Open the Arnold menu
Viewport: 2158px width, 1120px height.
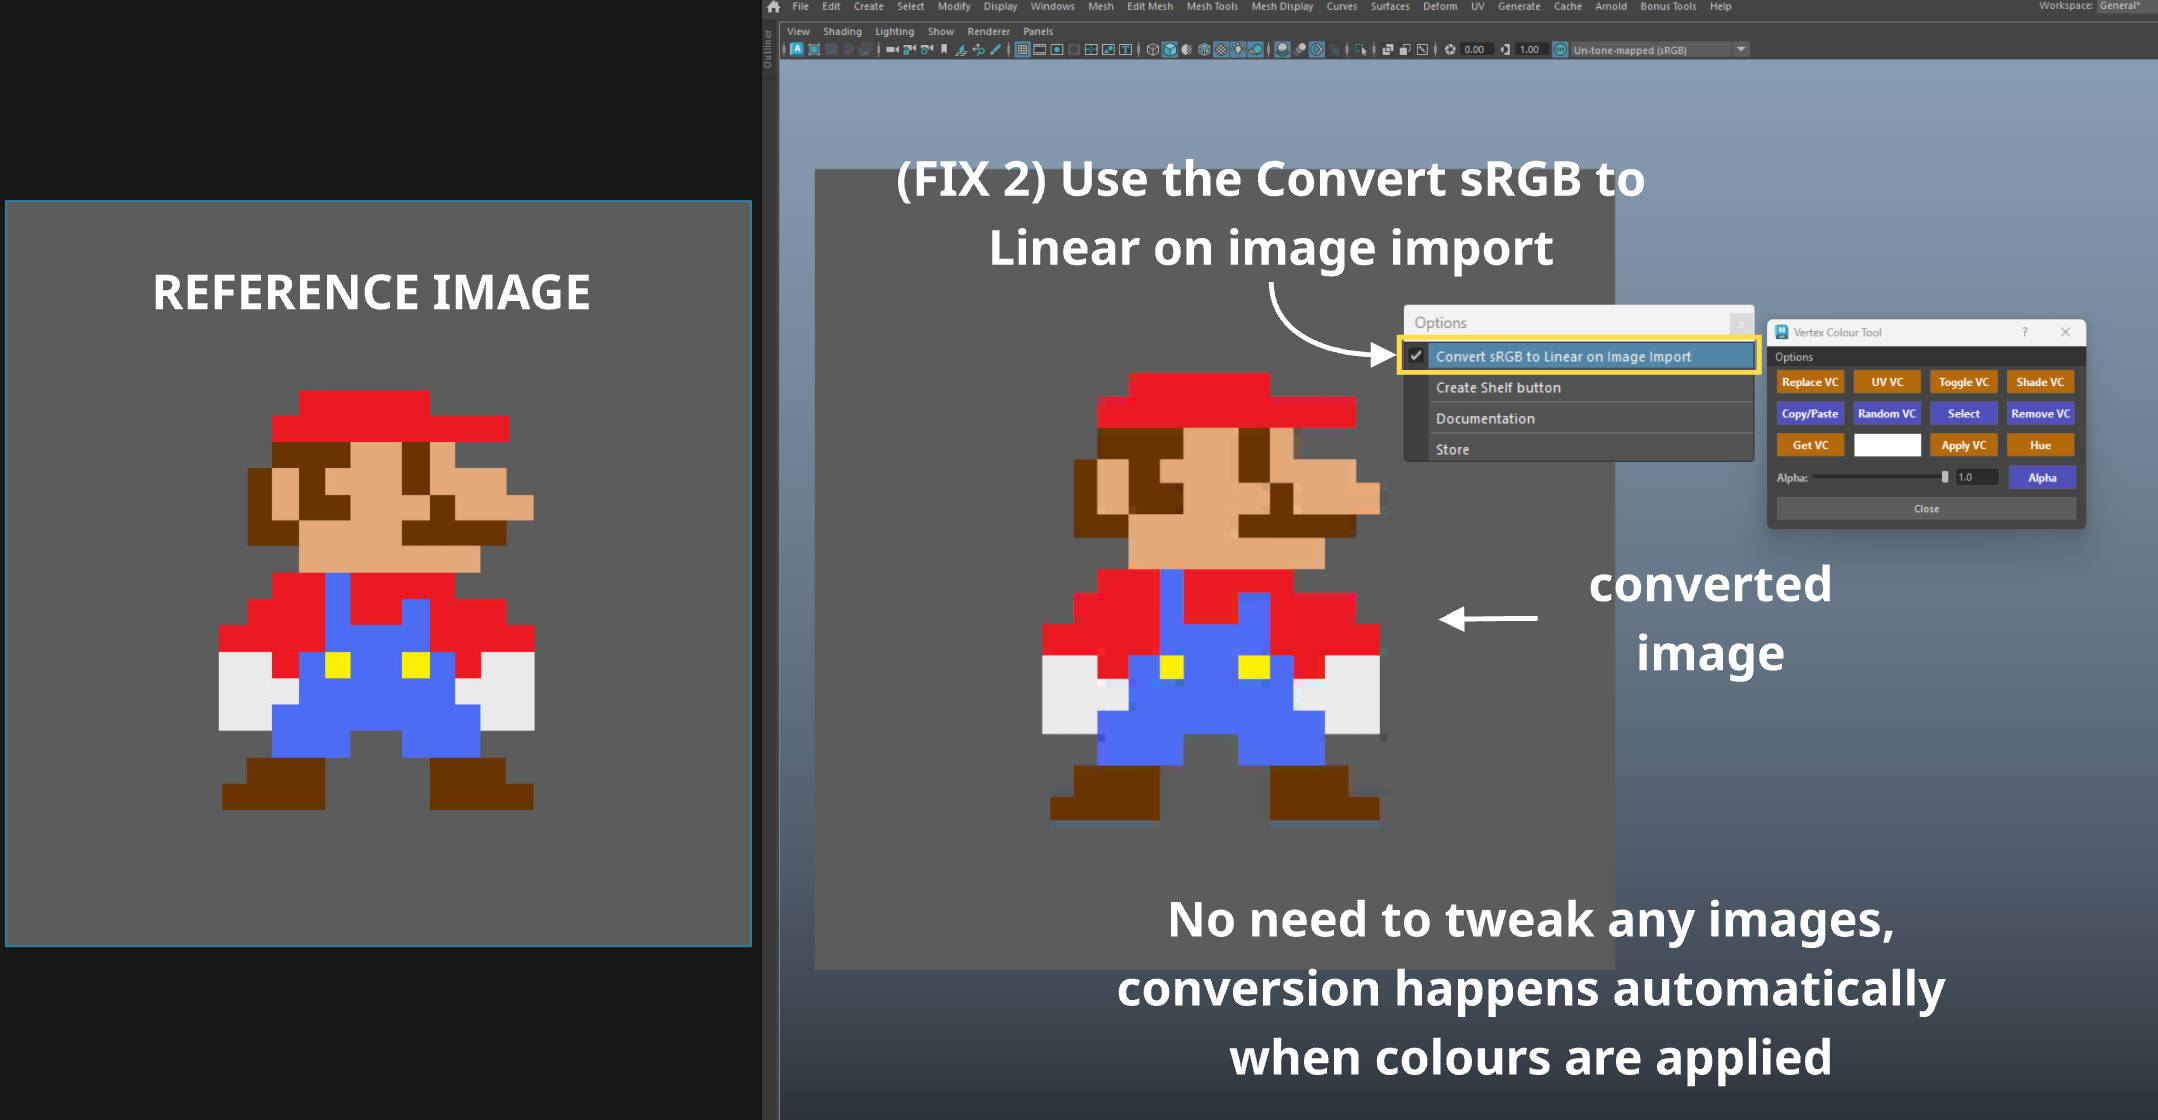point(1611,7)
